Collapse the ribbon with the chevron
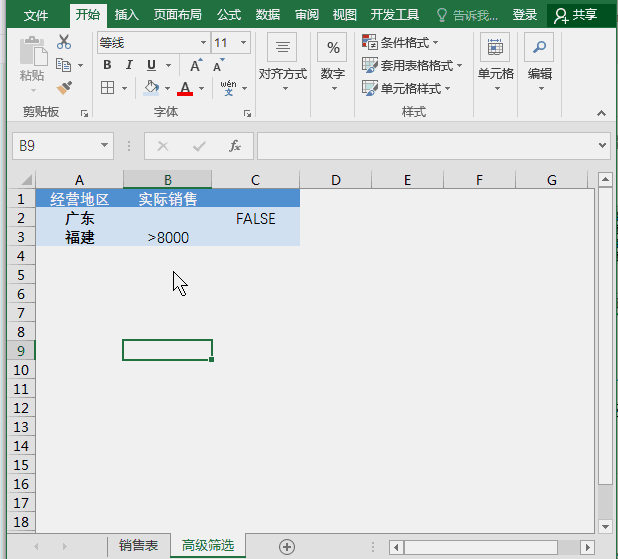618x559 pixels. coord(601,114)
